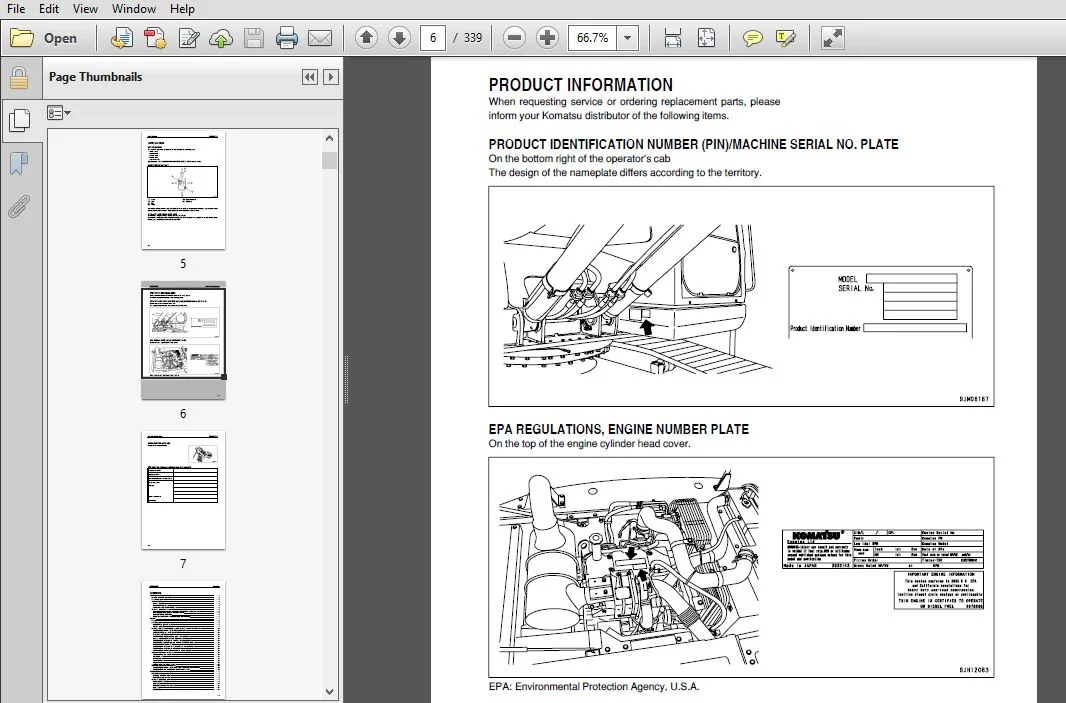
Task: Select the page 5 thumbnail
Action: click(x=183, y=191)
